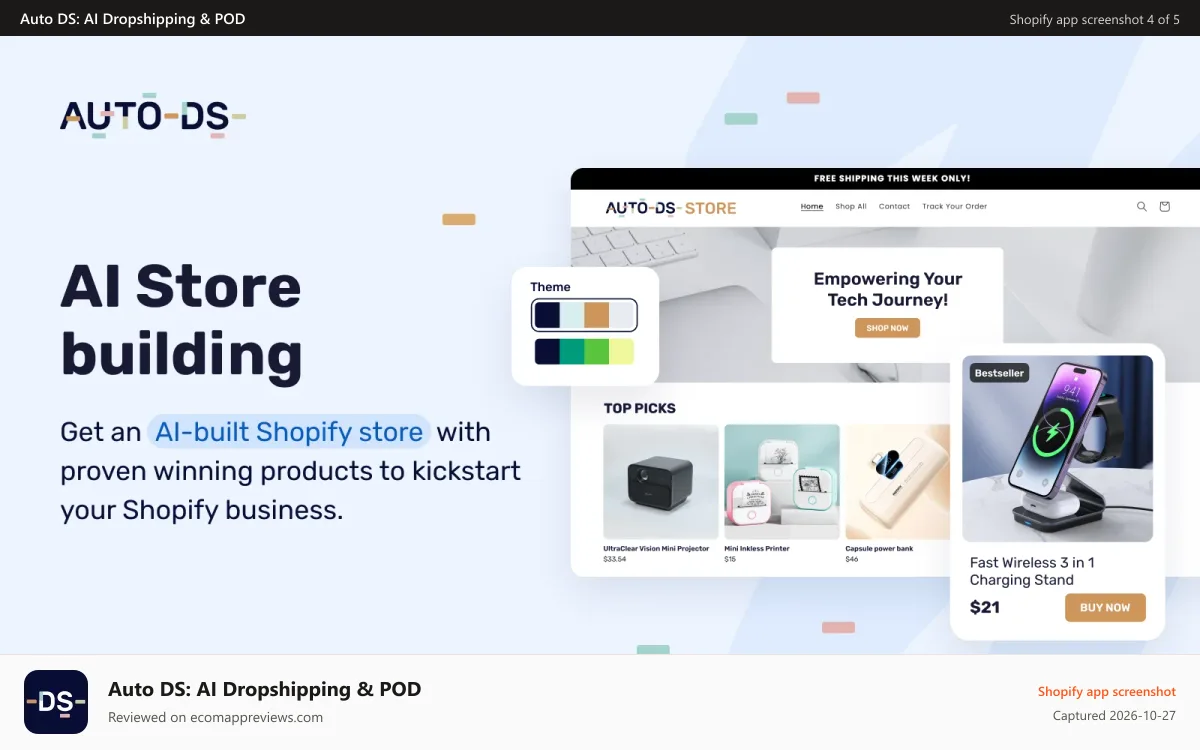Open Capsule power bank product image

click(897, 482)
